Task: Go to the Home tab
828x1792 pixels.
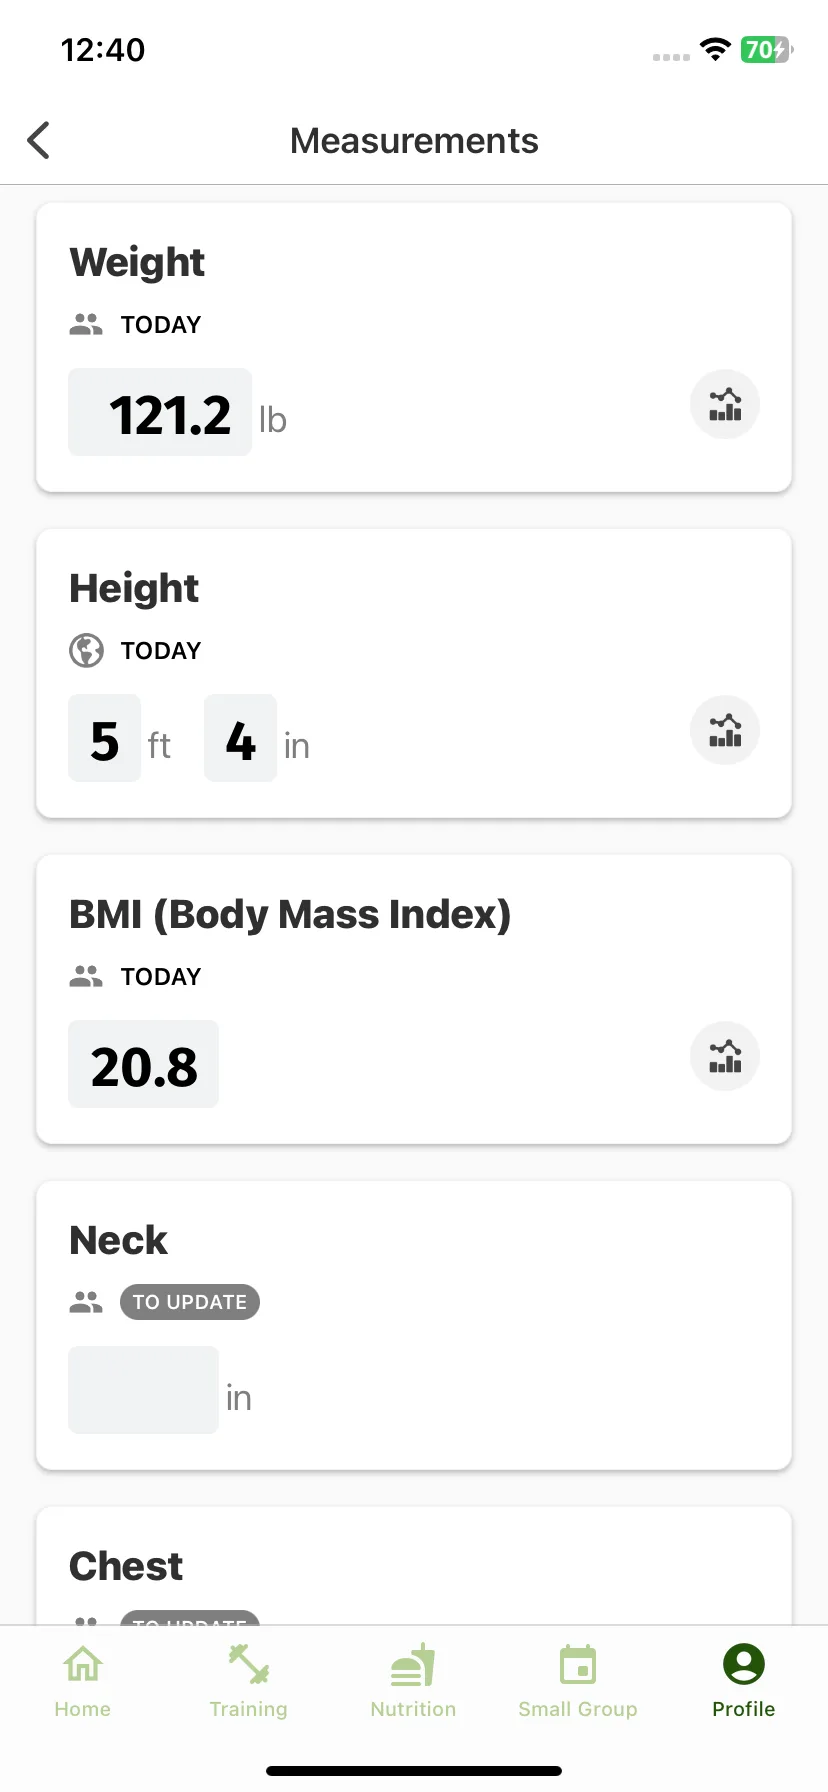Action: (83, 1682)
